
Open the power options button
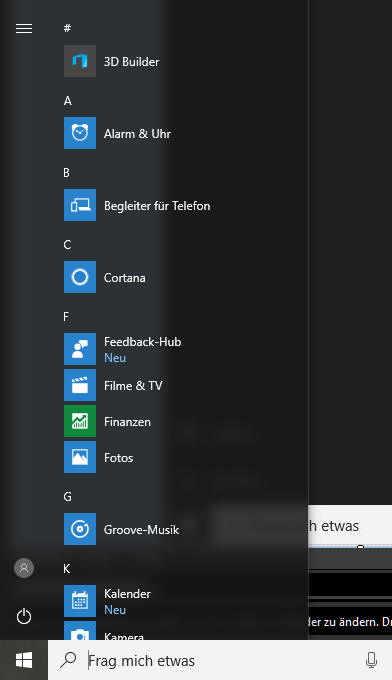(x=24, y=616)
